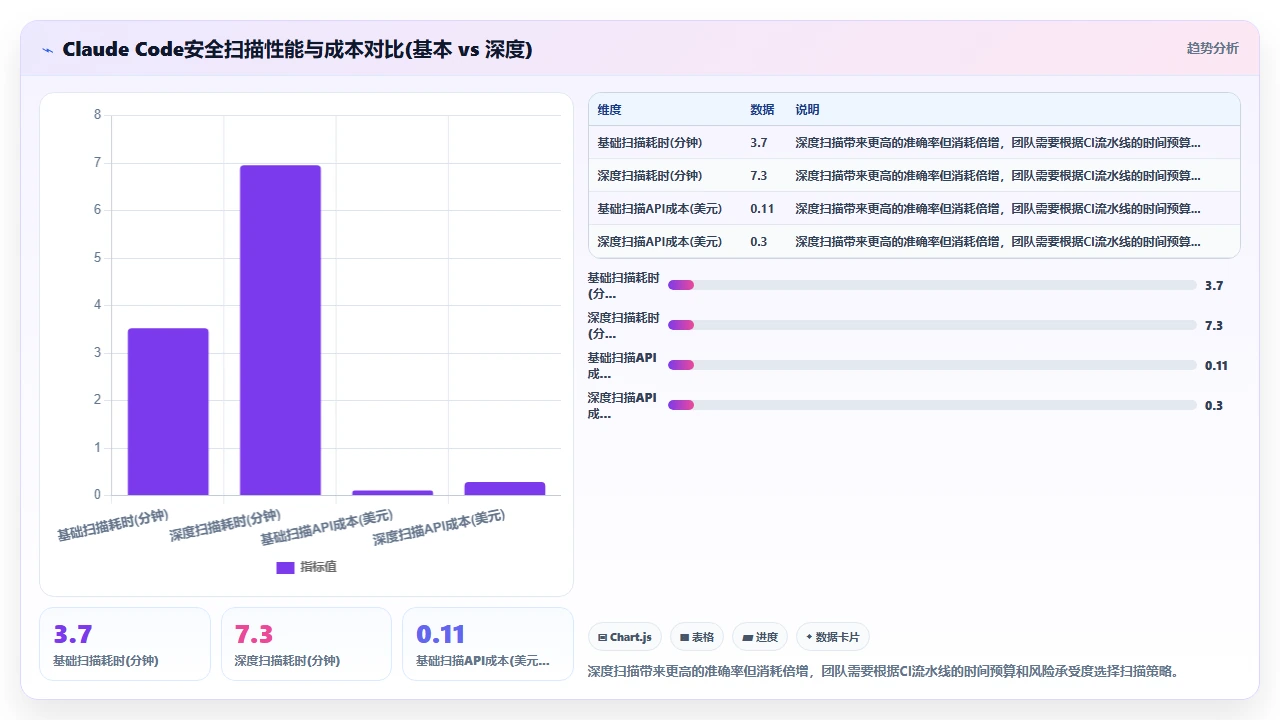
Task: Click the 0.11 value beside the progress bar
Action: tap(1216, 365)
